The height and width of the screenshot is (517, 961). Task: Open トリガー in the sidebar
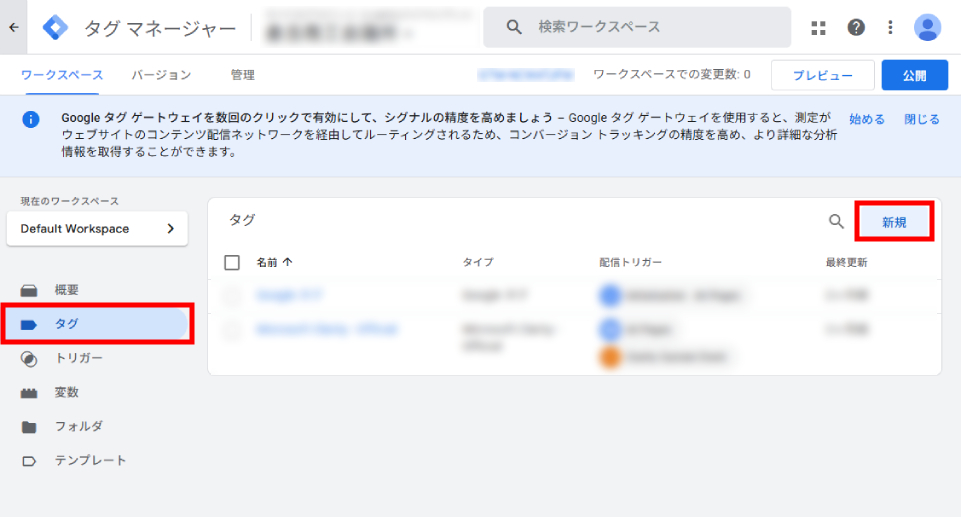coord(78,358)
